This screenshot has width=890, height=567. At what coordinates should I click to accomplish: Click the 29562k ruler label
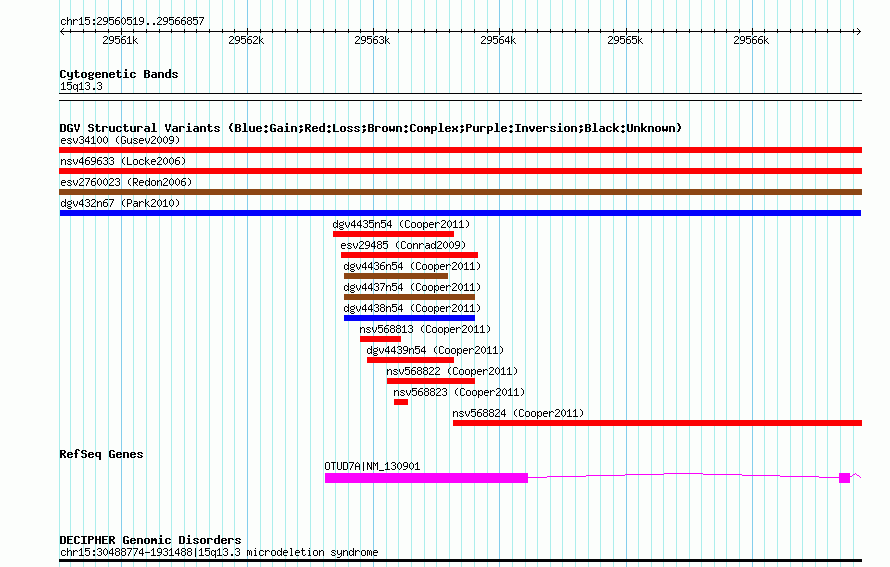coord(246,40)
